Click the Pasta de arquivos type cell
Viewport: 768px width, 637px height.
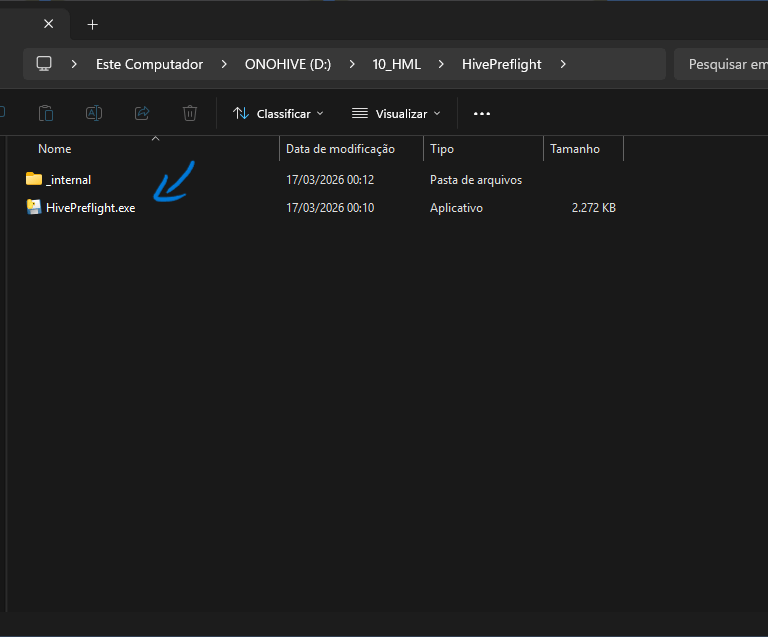pyautogui.click(x=476, y=180)
